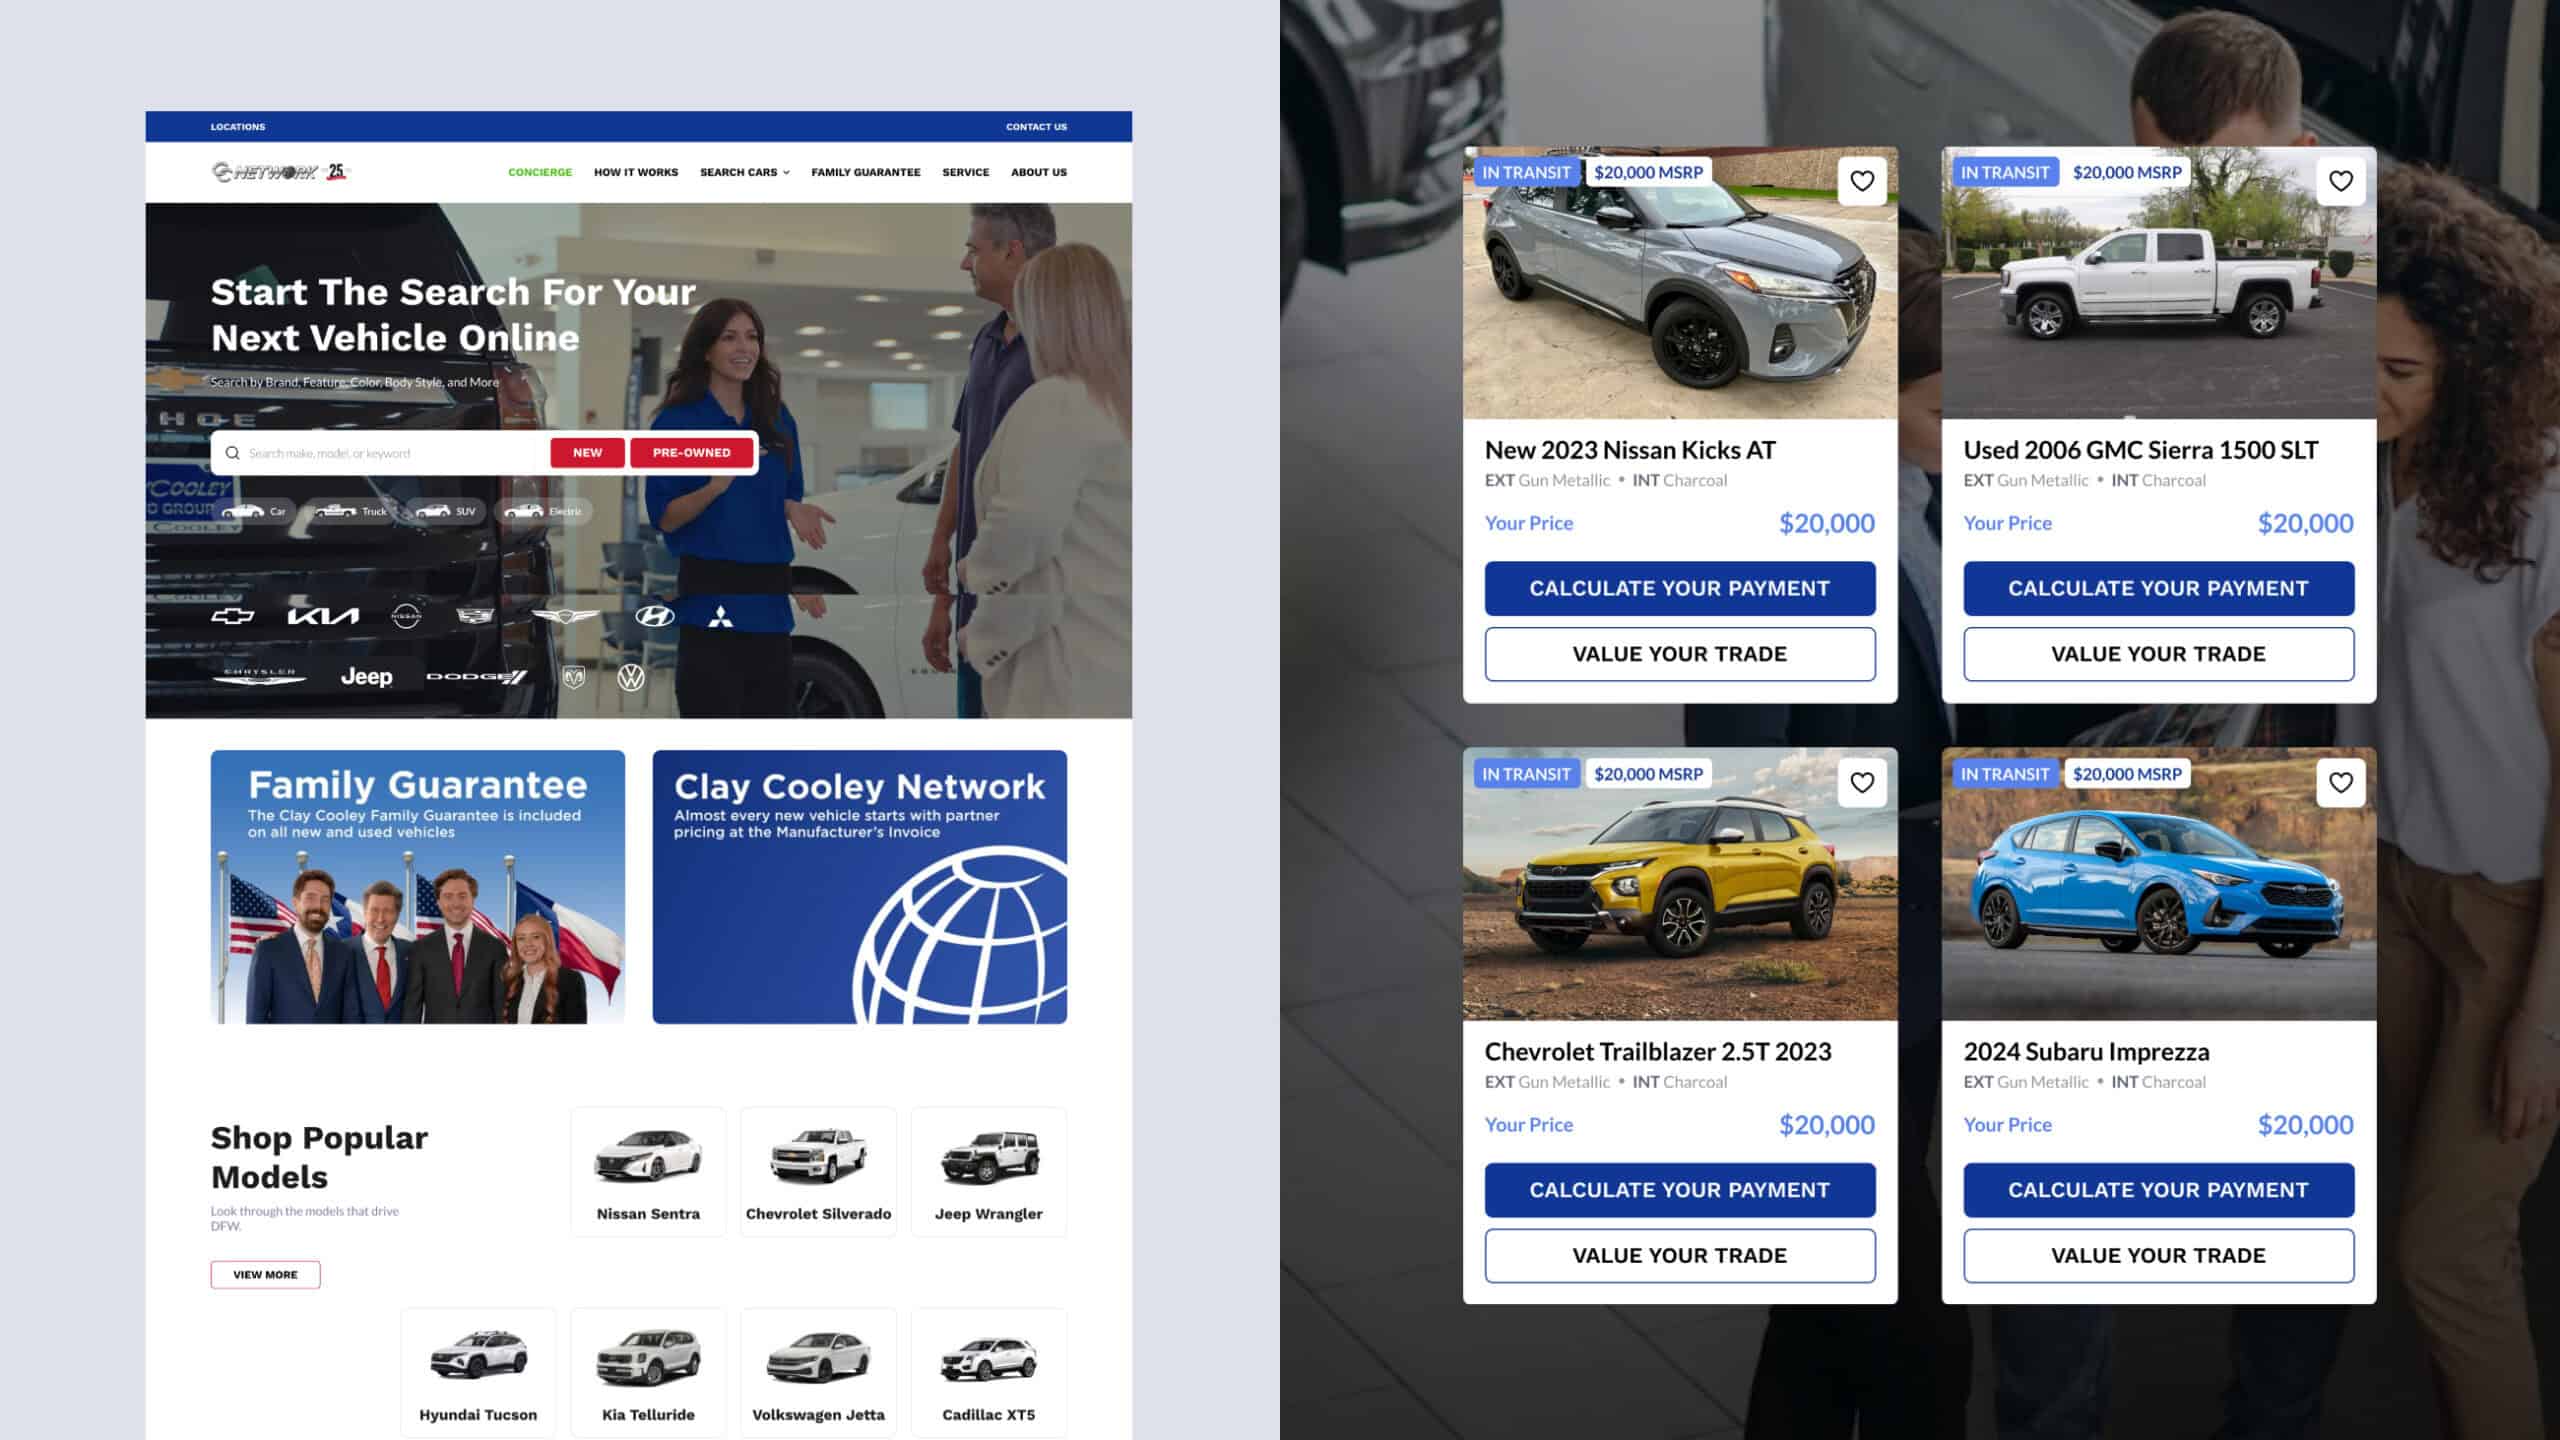Choose the Jeep brand logo
This screenshot has width=2560, height=1440.
pyautogui.click(x=366, y=677)
